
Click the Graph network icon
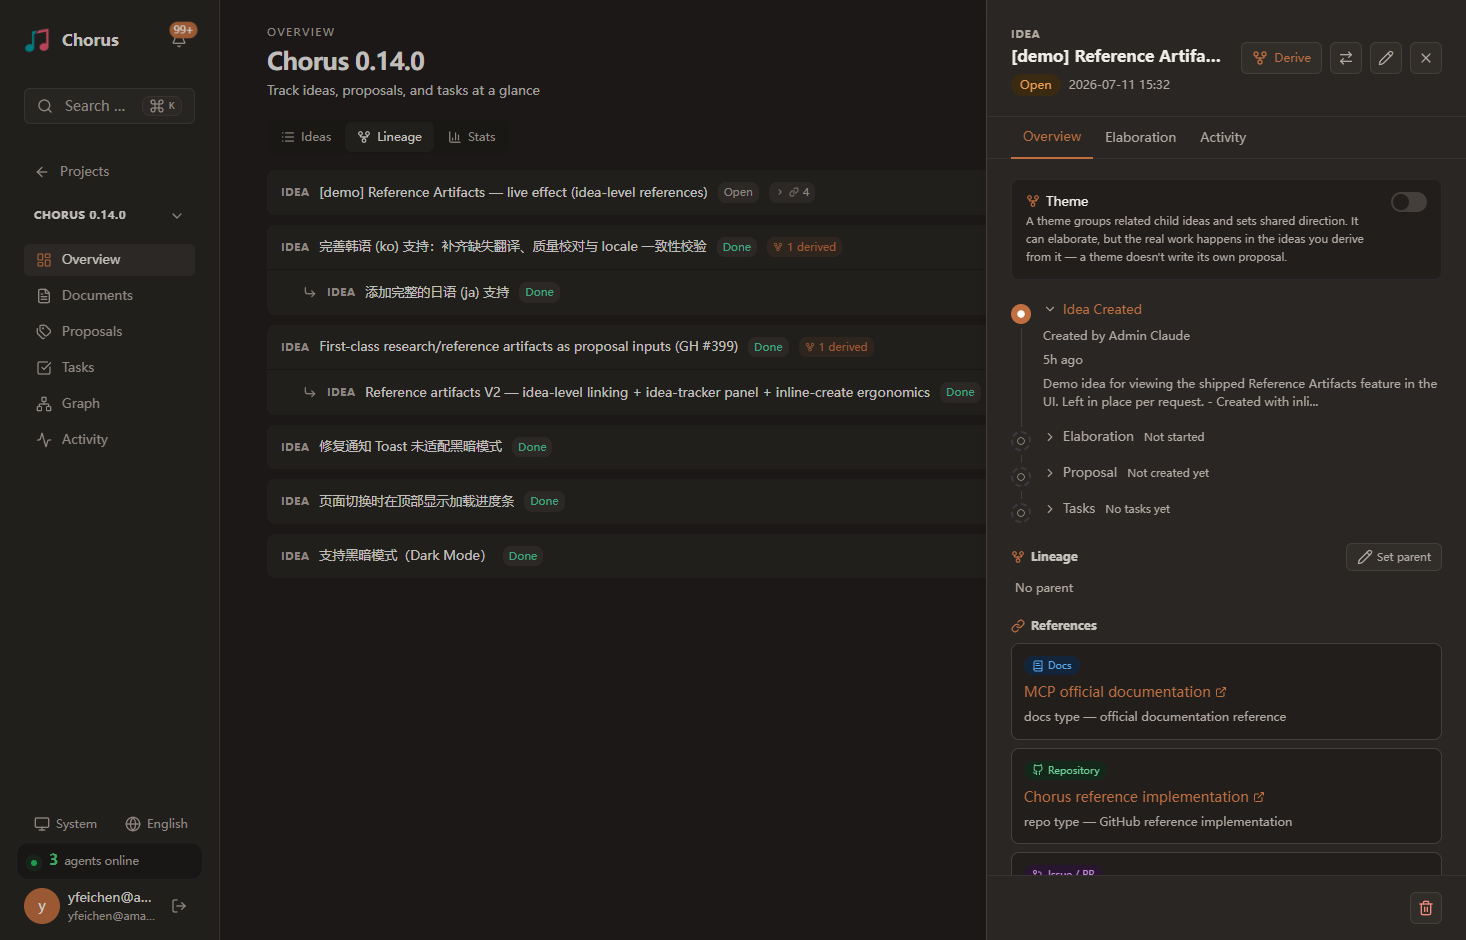coord(44,404)
